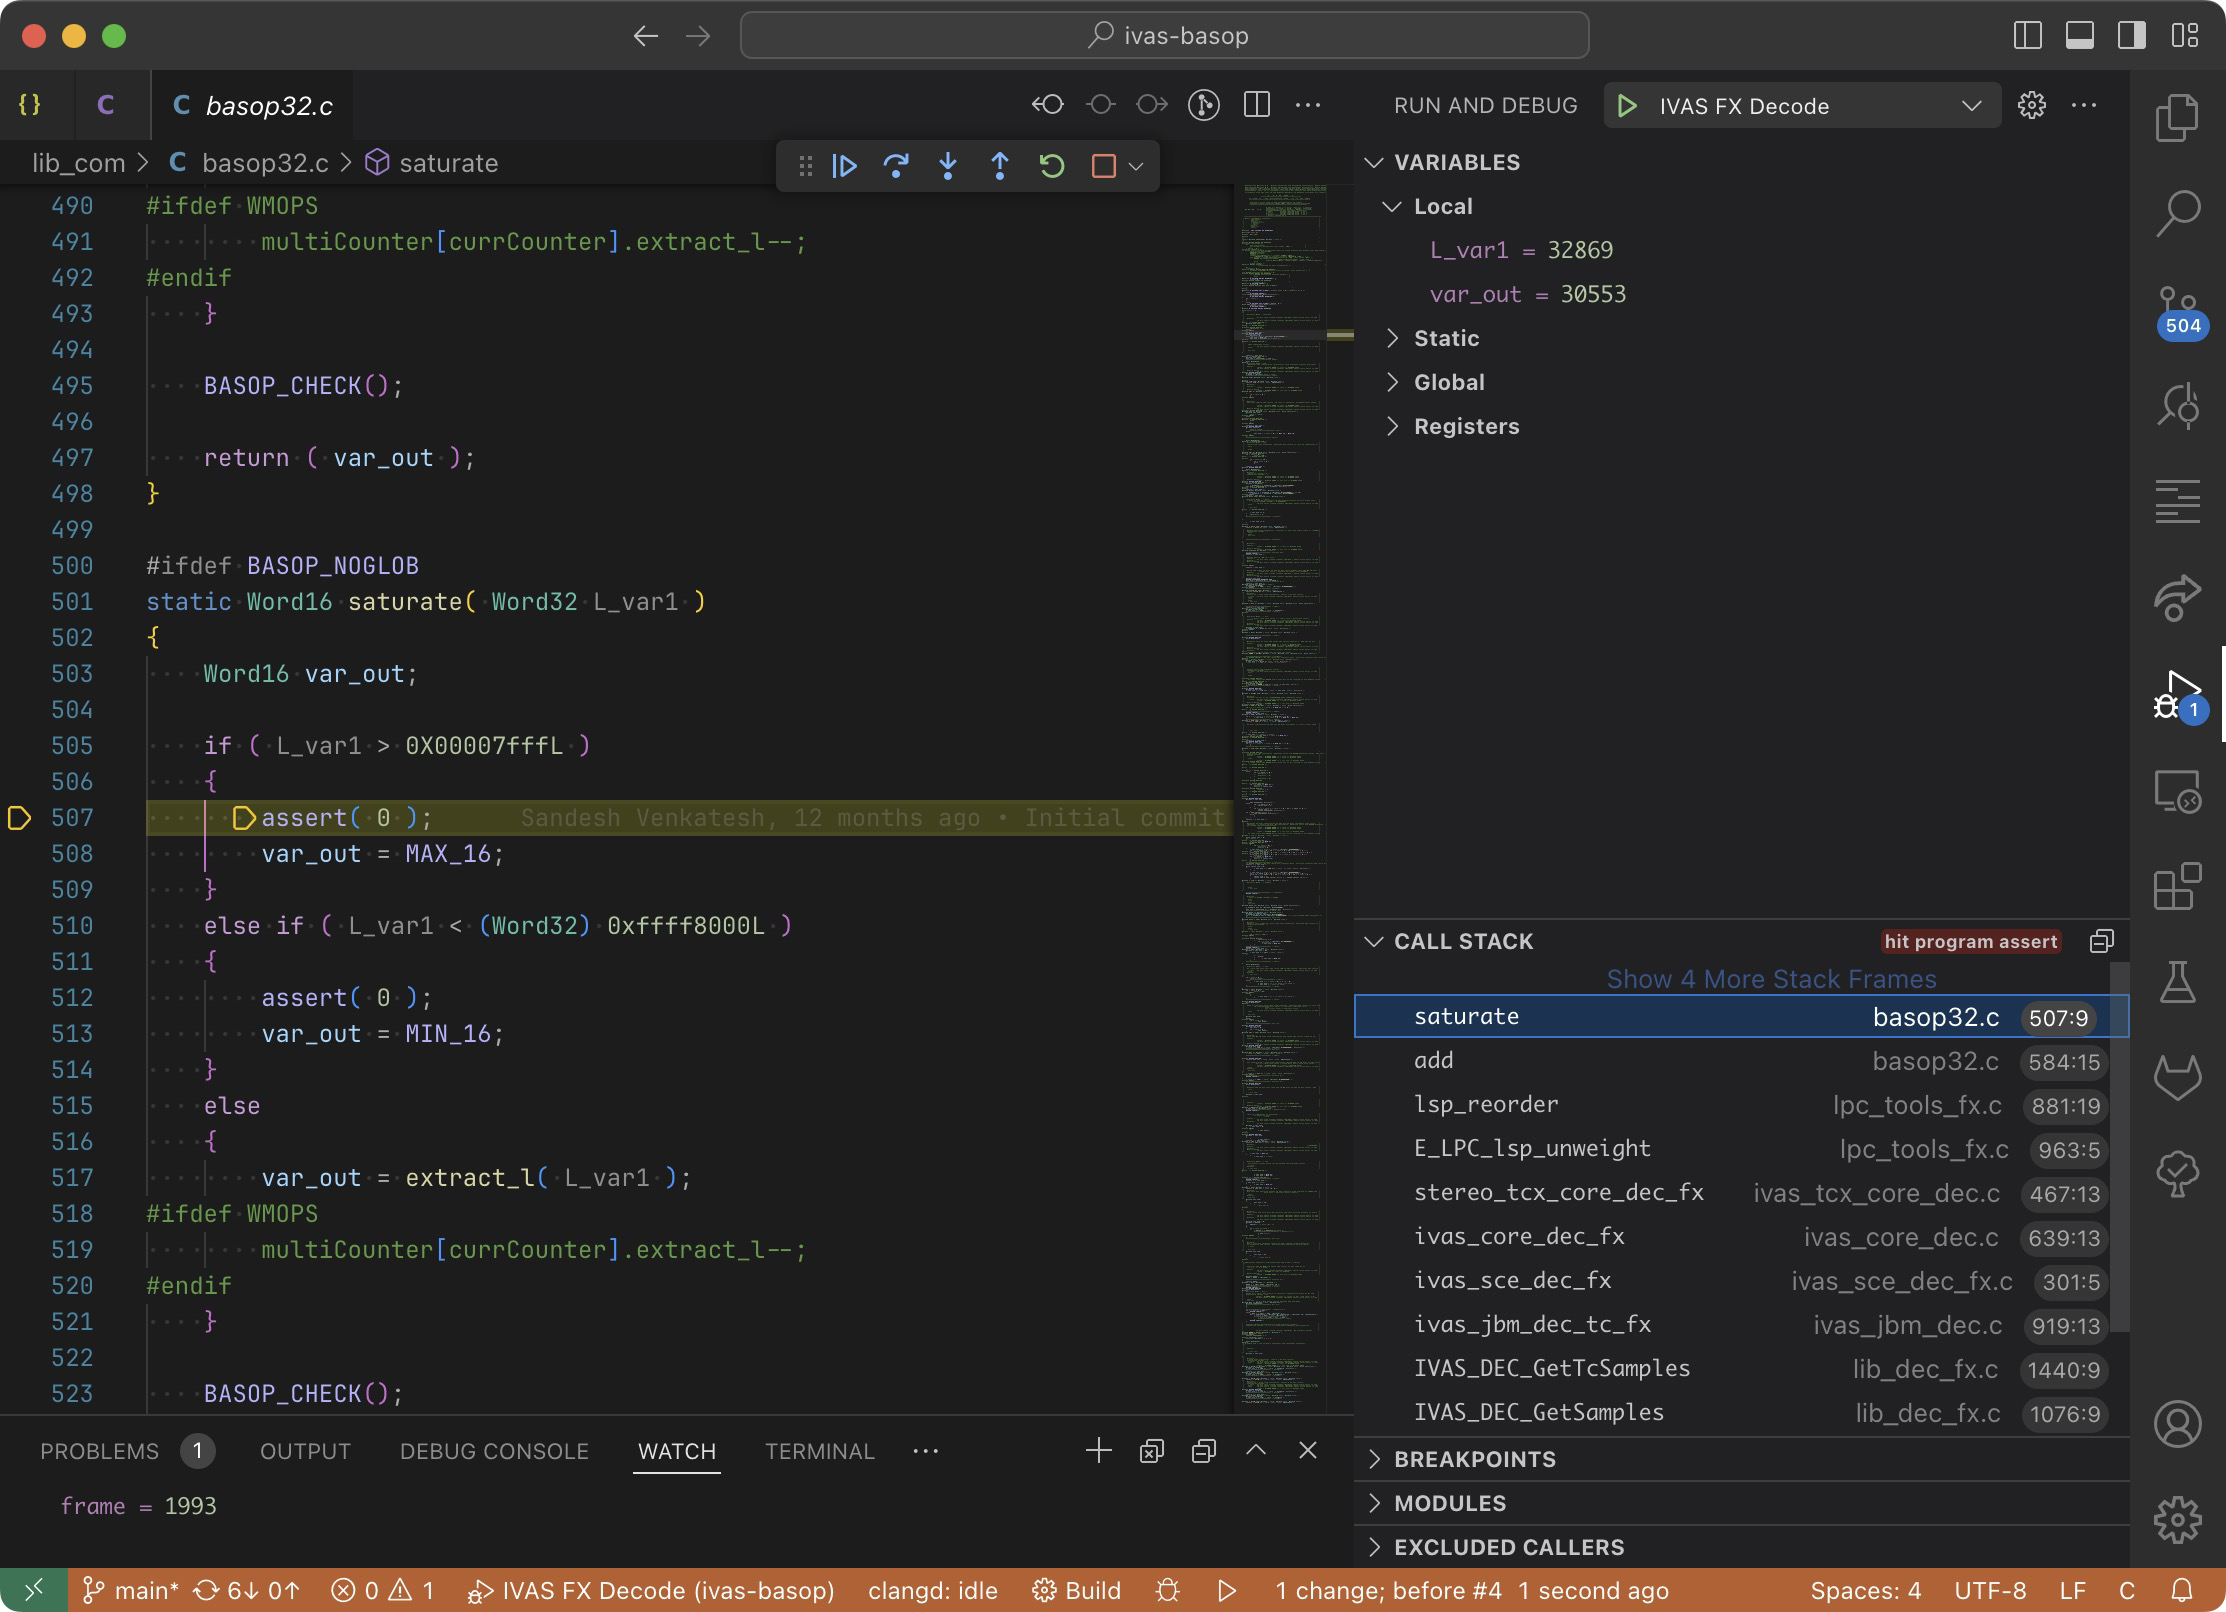Viewport: 2226px width, 1612px height.
Task: Click Continue in the debug toolbar
Action: click(x=844, y=166)
